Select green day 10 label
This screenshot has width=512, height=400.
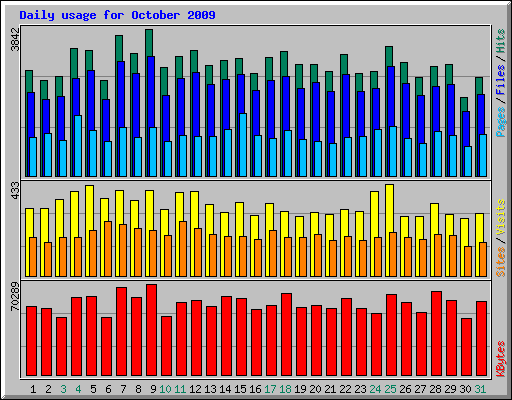coord(165,389)
